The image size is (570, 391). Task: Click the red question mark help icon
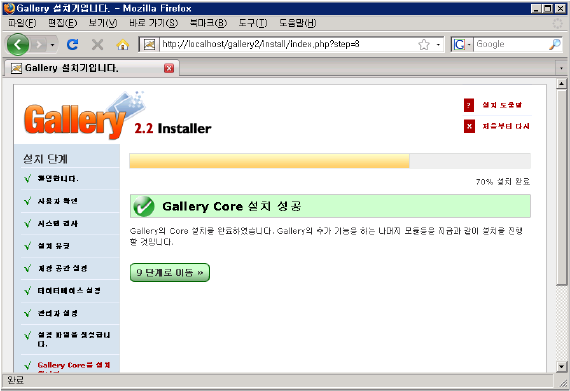click(469, 105)
